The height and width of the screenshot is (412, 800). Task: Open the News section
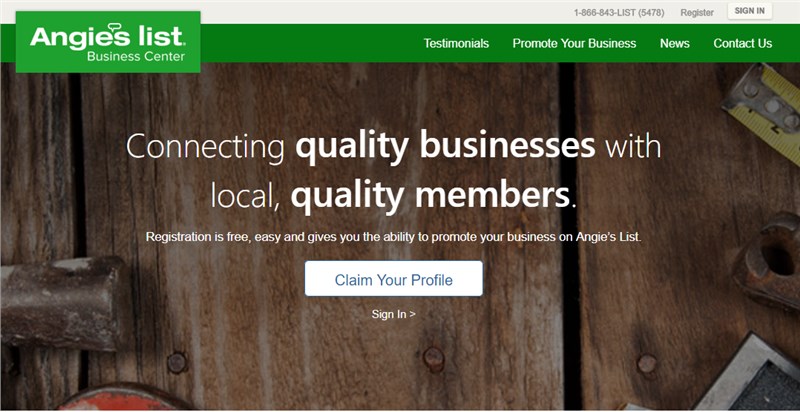[674, 43]
